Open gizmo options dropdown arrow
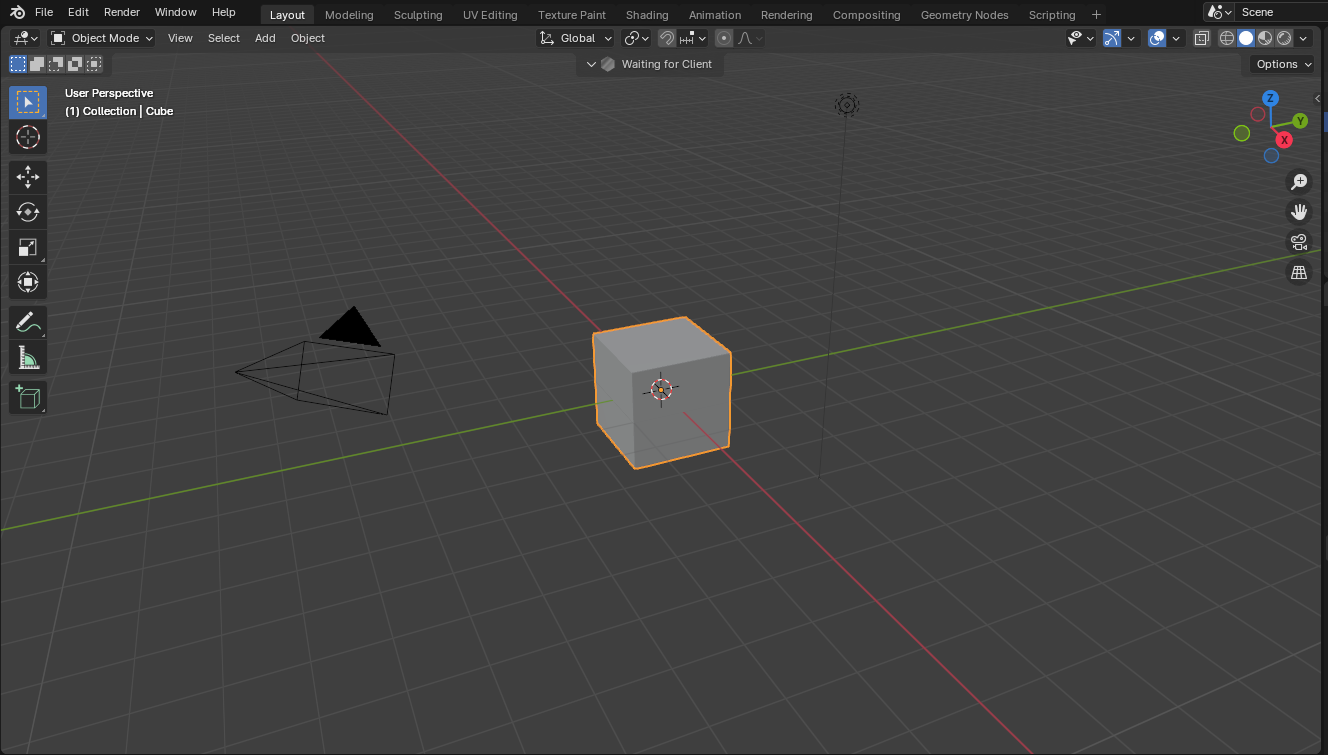1328x755 pixels. [x=1132, y=38]
